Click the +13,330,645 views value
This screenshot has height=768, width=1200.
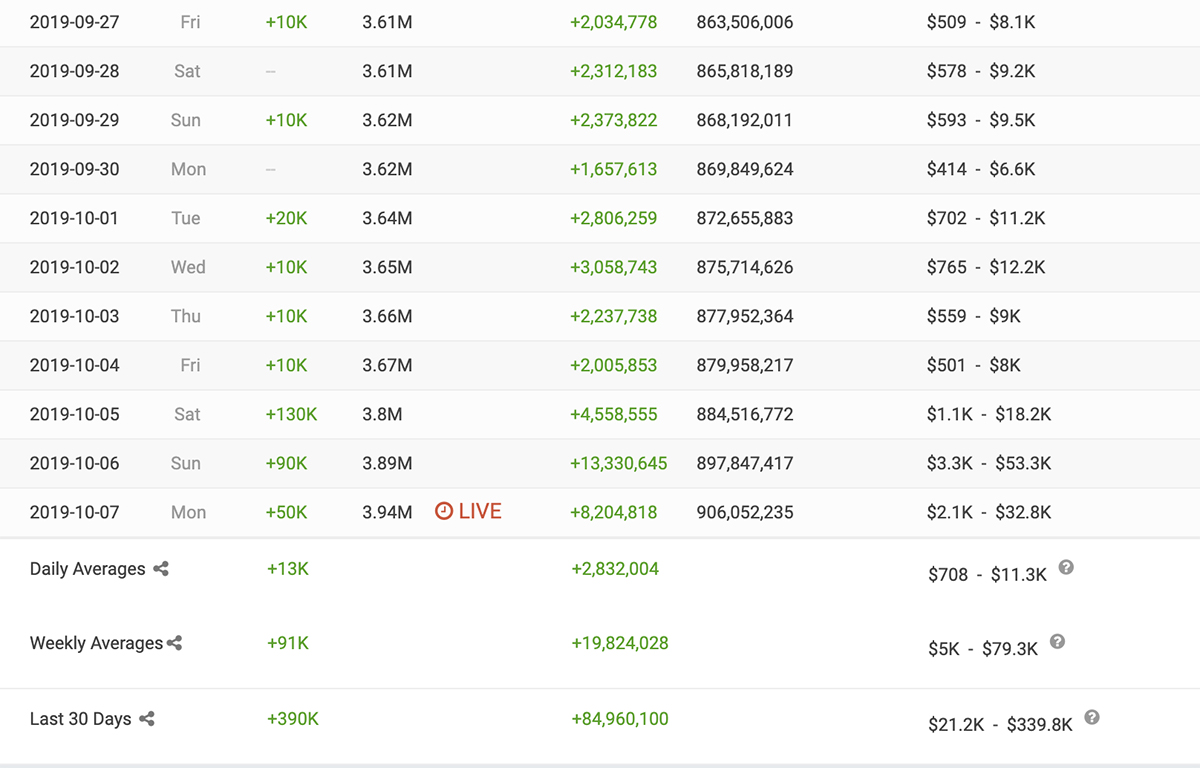pyautogui.click(x=618, y=463)
